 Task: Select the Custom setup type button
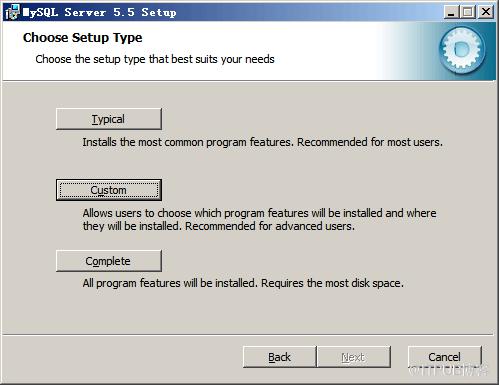(109, 190)
